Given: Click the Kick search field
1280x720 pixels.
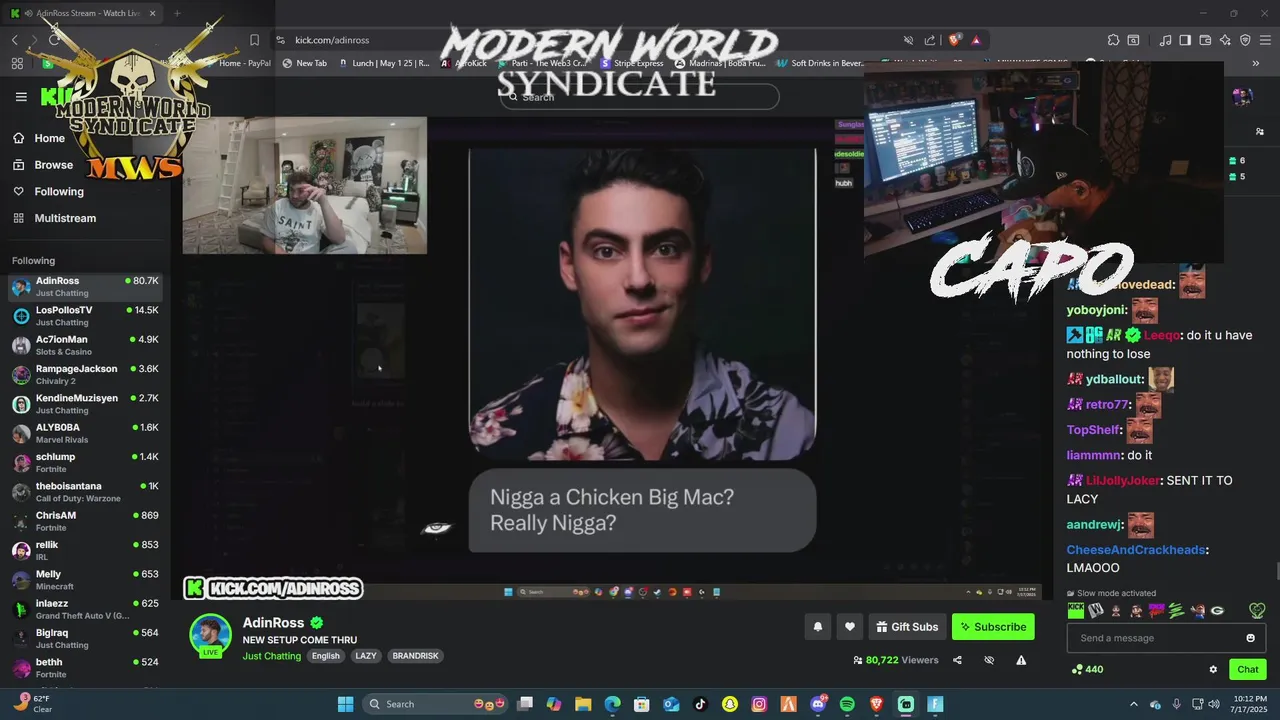Looking at the screenshot, I should click(x=640, y=97).
